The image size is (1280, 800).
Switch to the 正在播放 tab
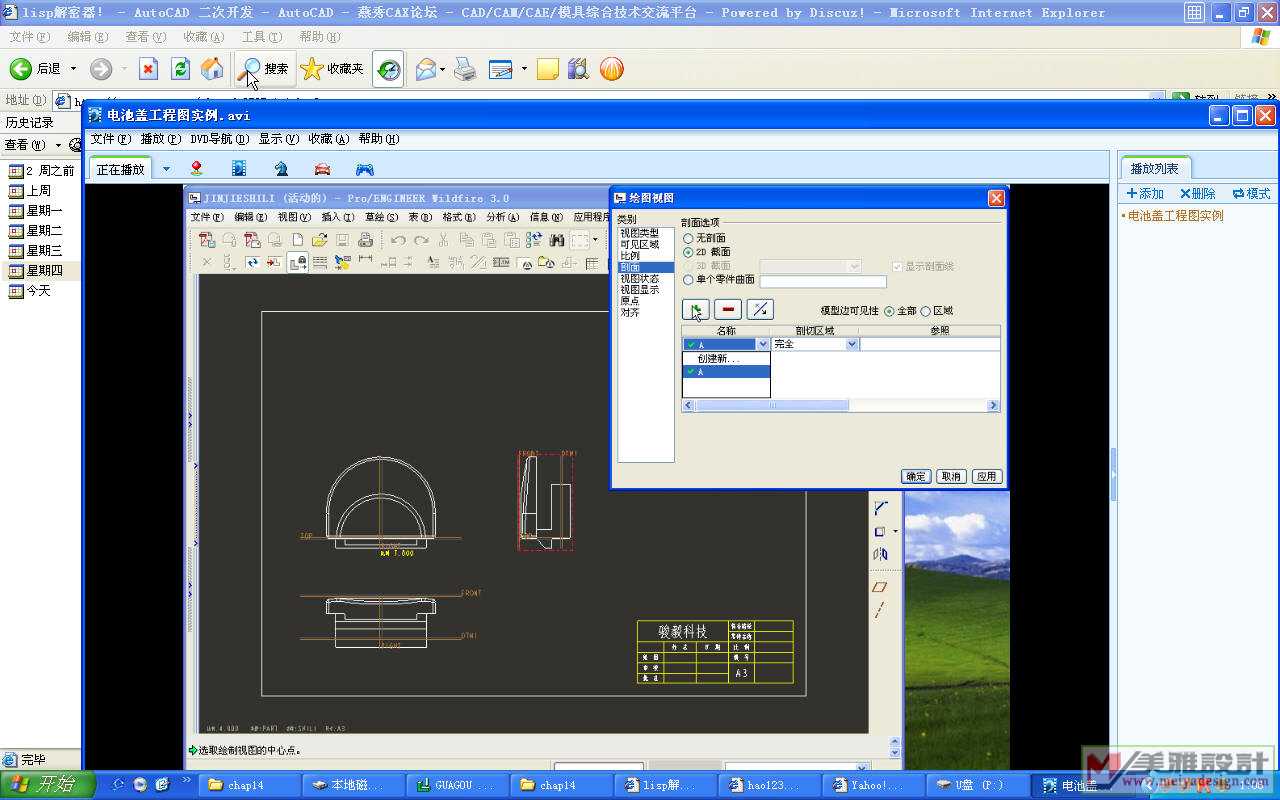pyautogui.click(x=120, y=169)
